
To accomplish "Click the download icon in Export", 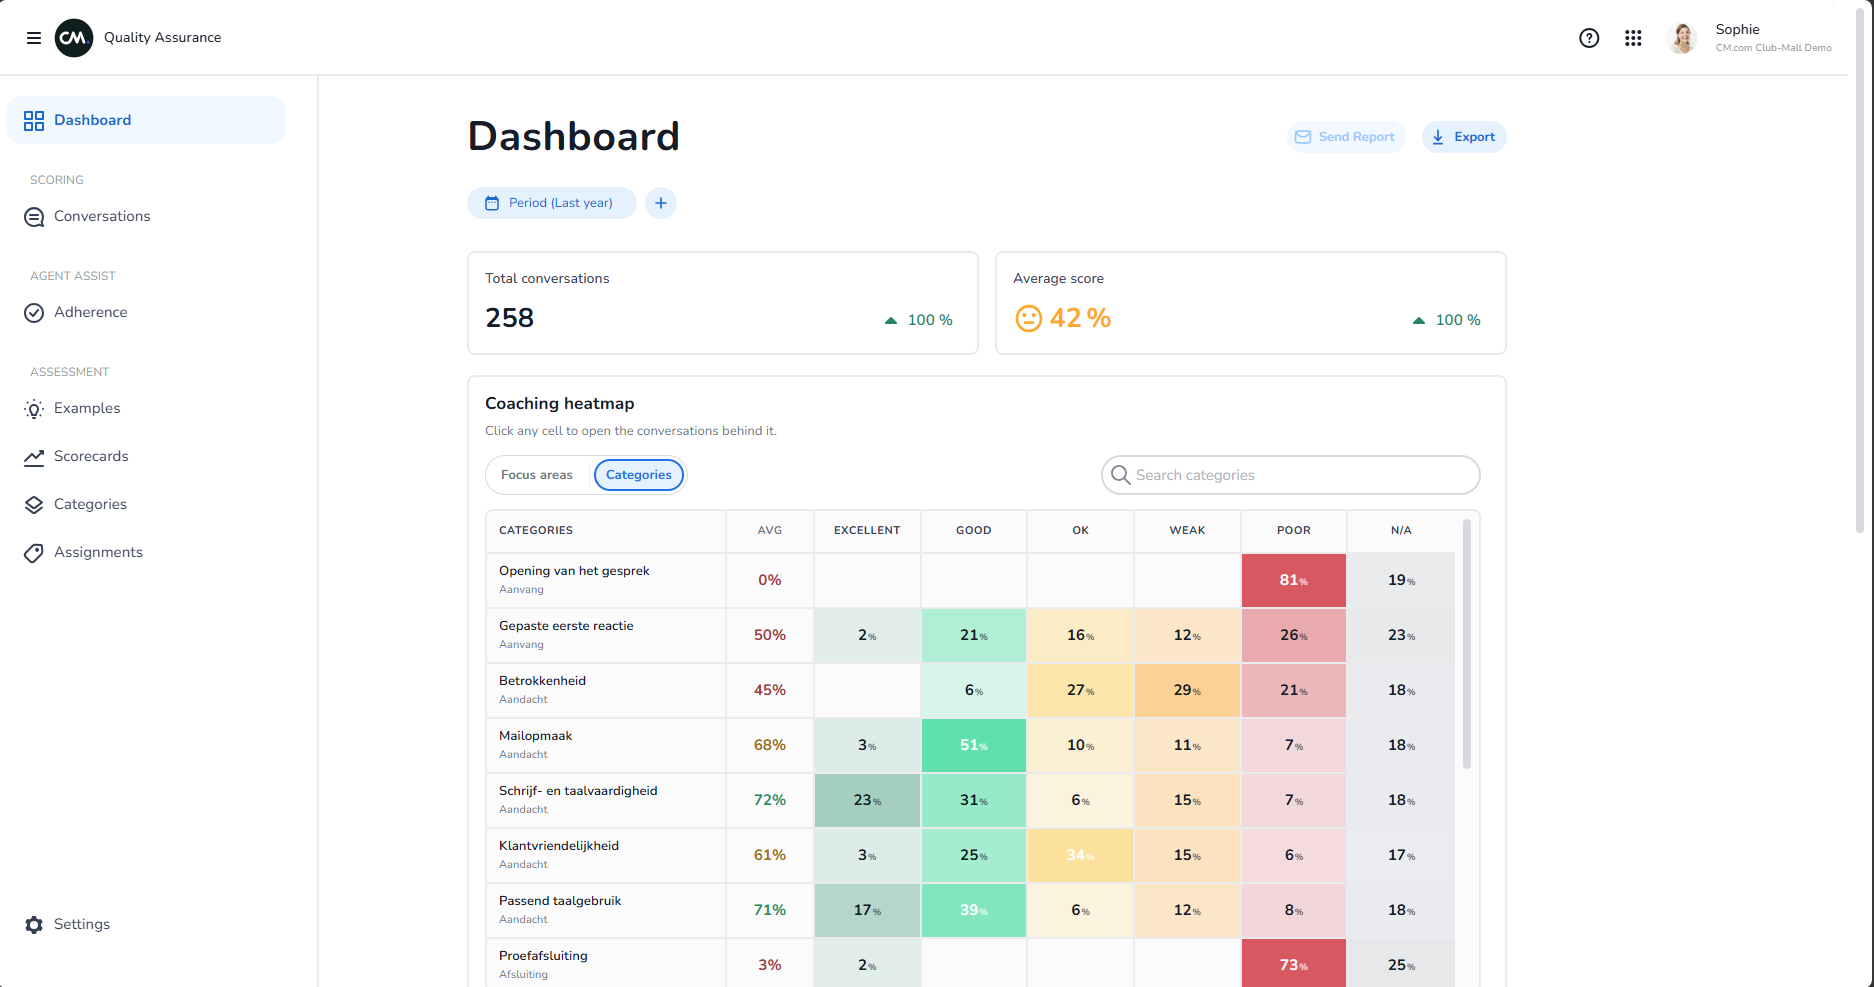I will [x=1438, y=137].
